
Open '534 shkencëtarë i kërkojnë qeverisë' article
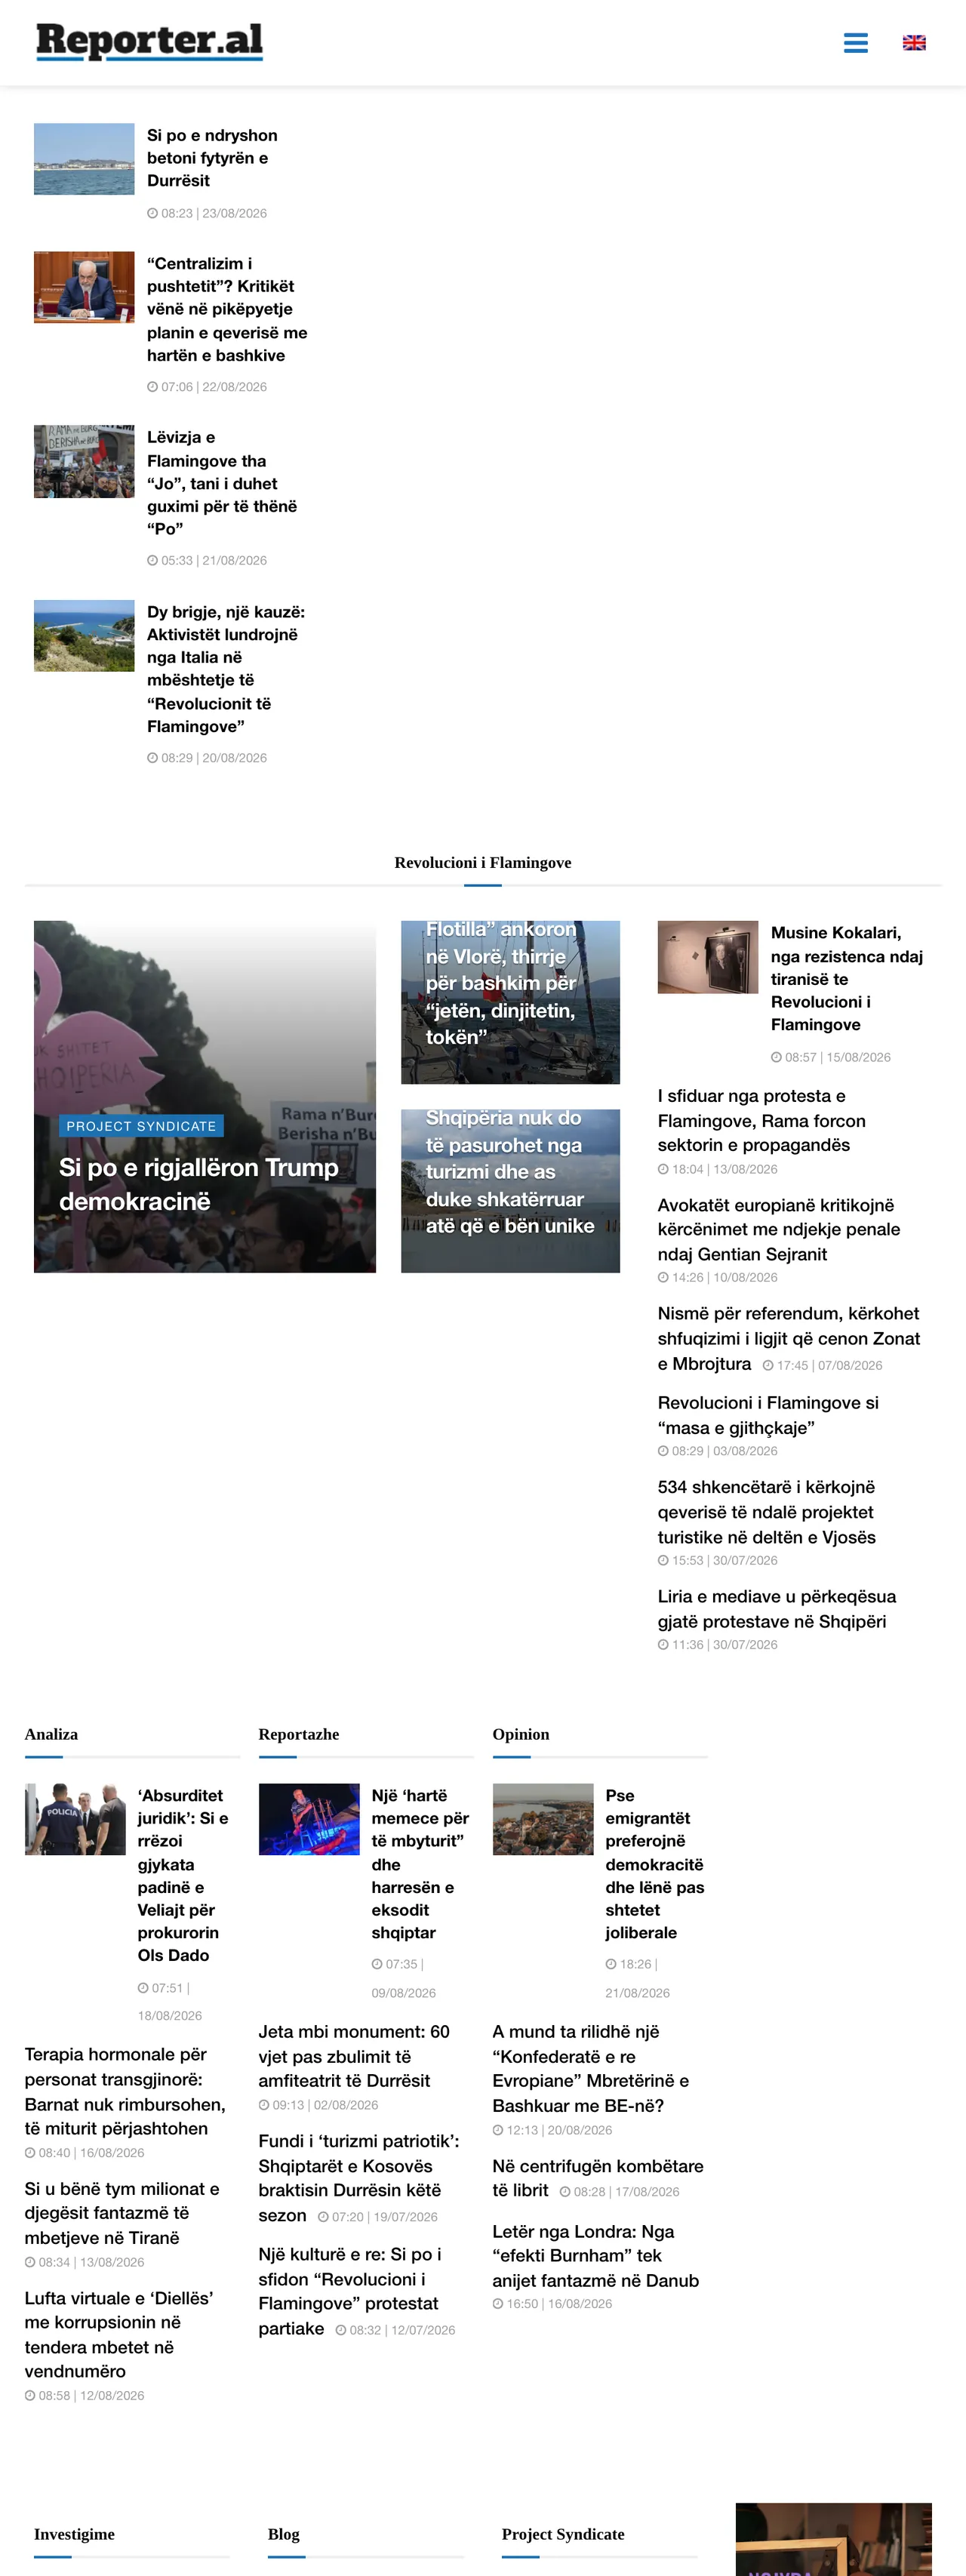tap(766, 1512)
